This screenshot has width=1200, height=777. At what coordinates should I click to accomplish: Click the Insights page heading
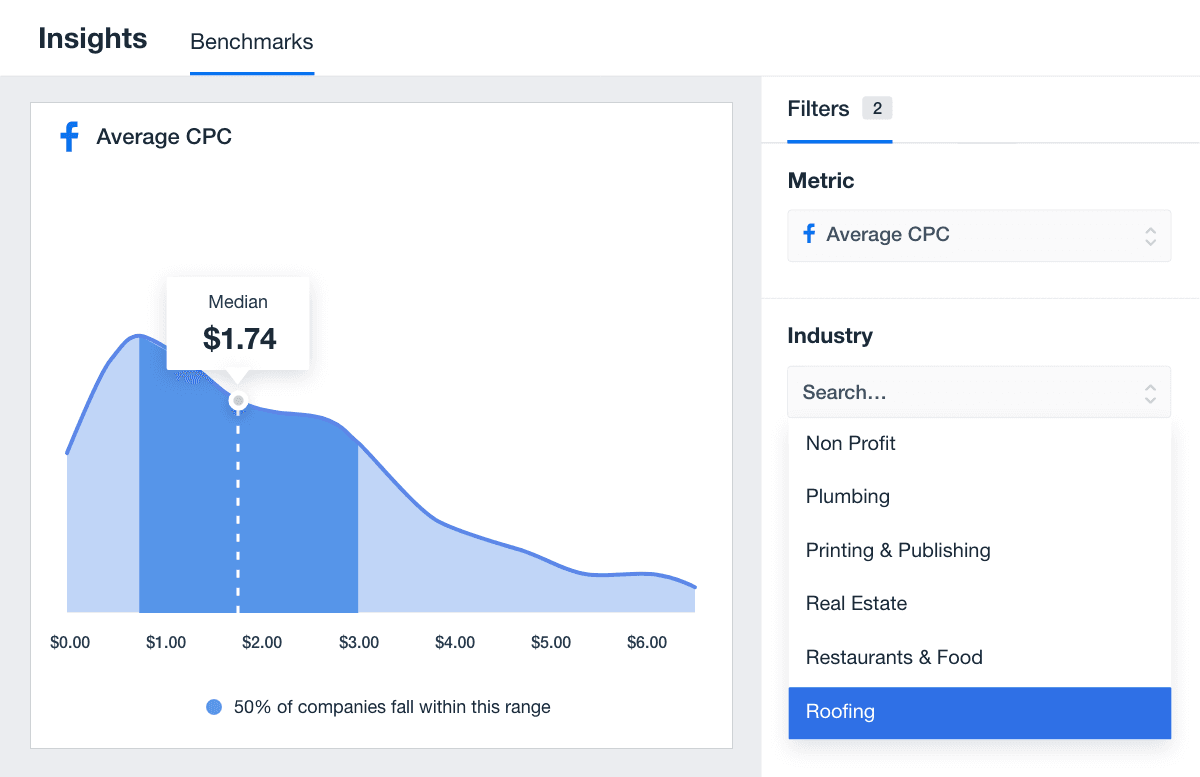pyautogui.click(x=93, y=39)
